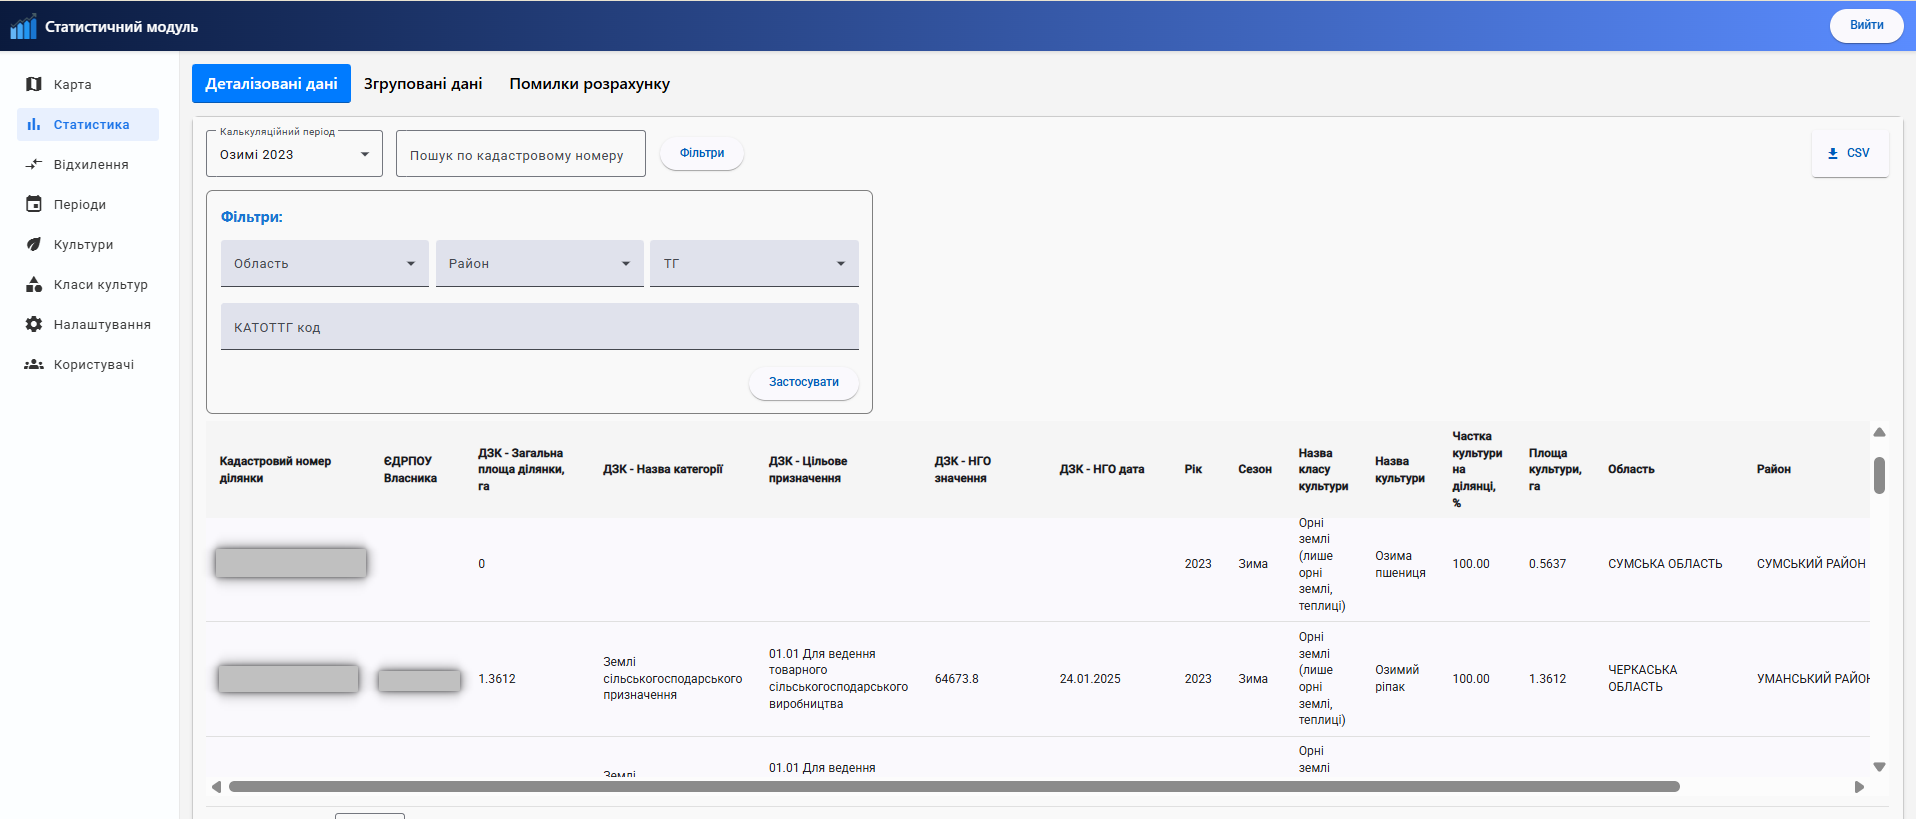The width and height of the screenshot is (1916, 819).
Task: Open the gear icon for Налаштування
Action: (x=34, y=324)
